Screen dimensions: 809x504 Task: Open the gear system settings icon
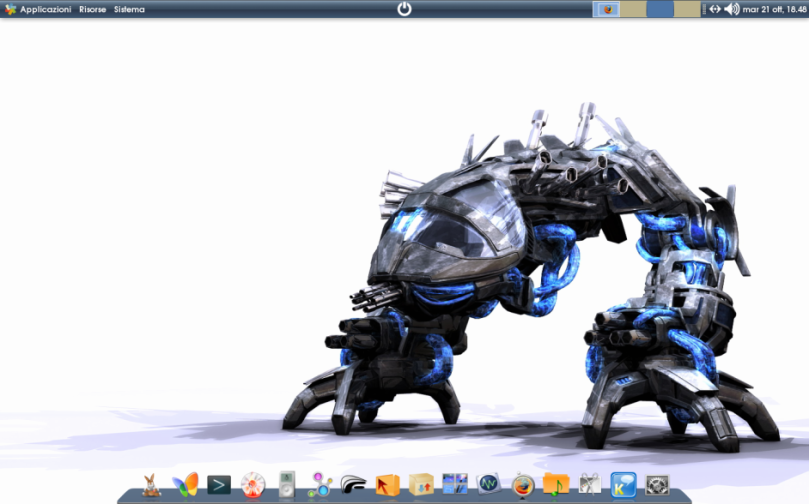[657, 485]
